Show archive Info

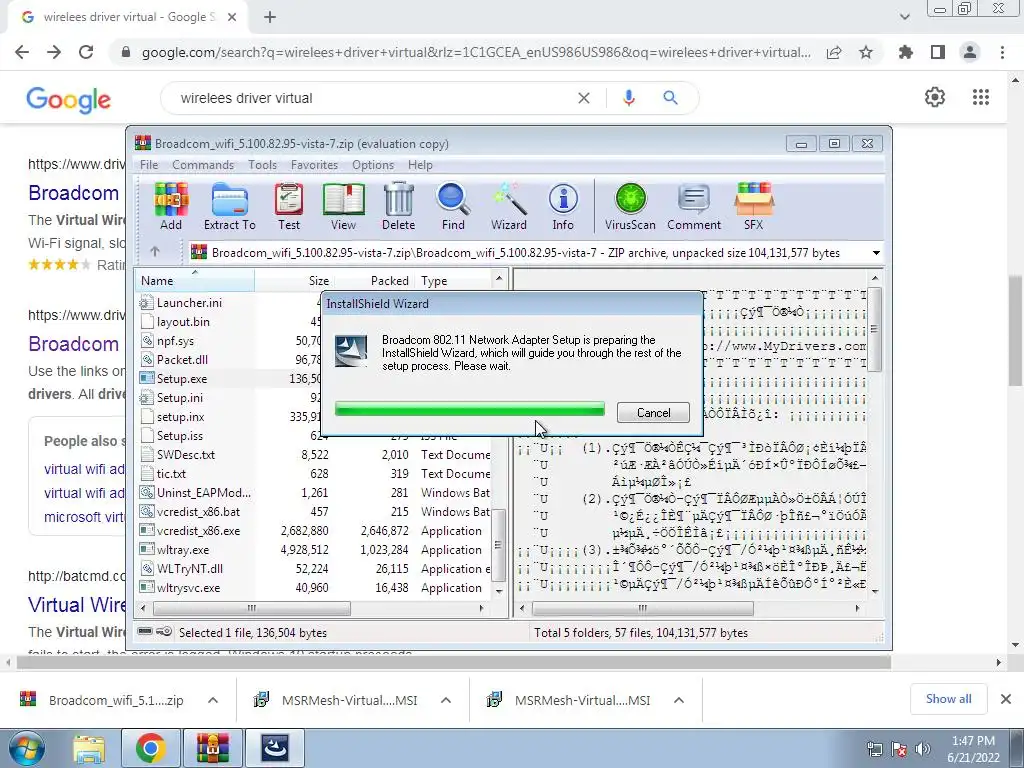pos(563,206)
